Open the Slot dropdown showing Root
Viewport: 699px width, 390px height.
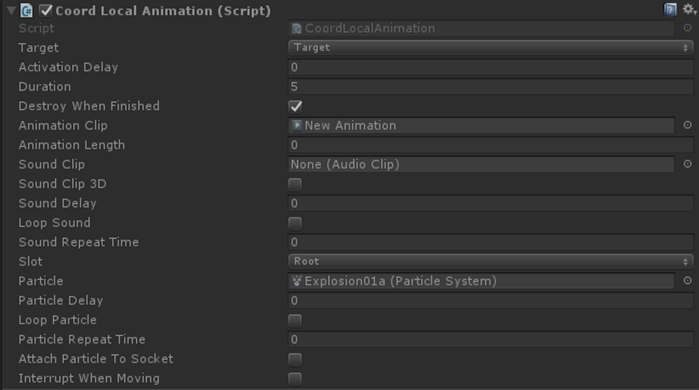(x=490, y=262)
